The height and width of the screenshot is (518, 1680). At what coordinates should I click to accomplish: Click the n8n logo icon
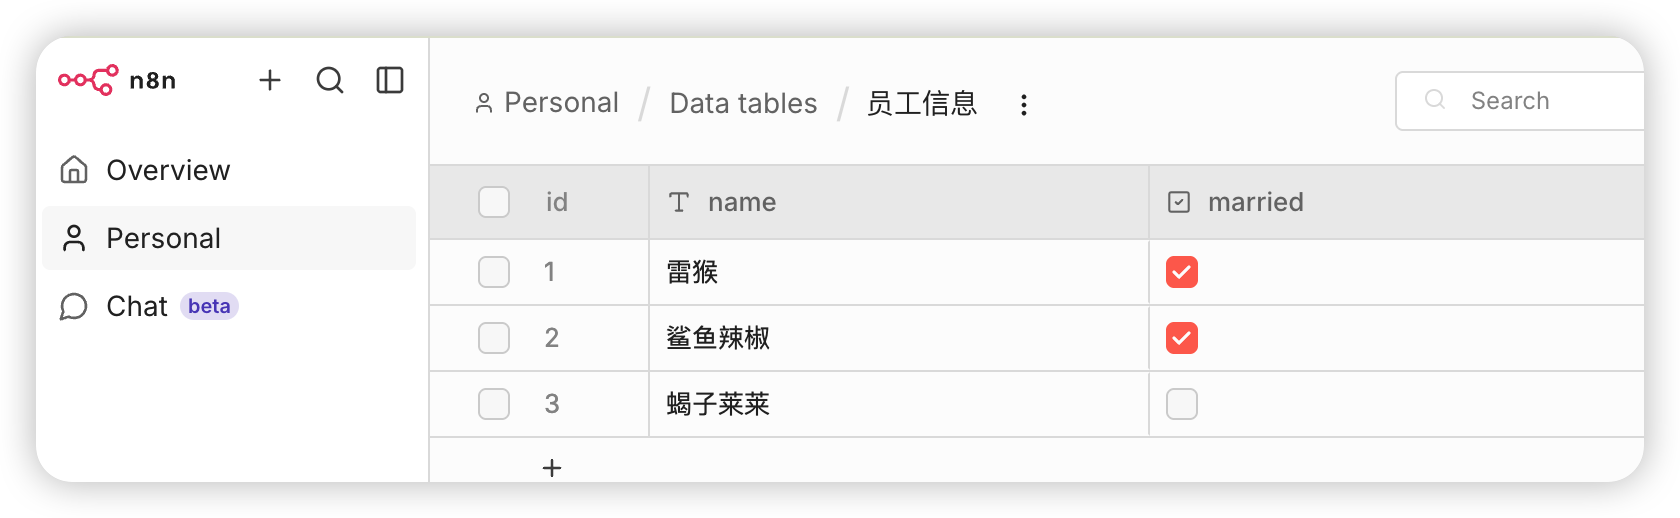click(x=88, y=80)
